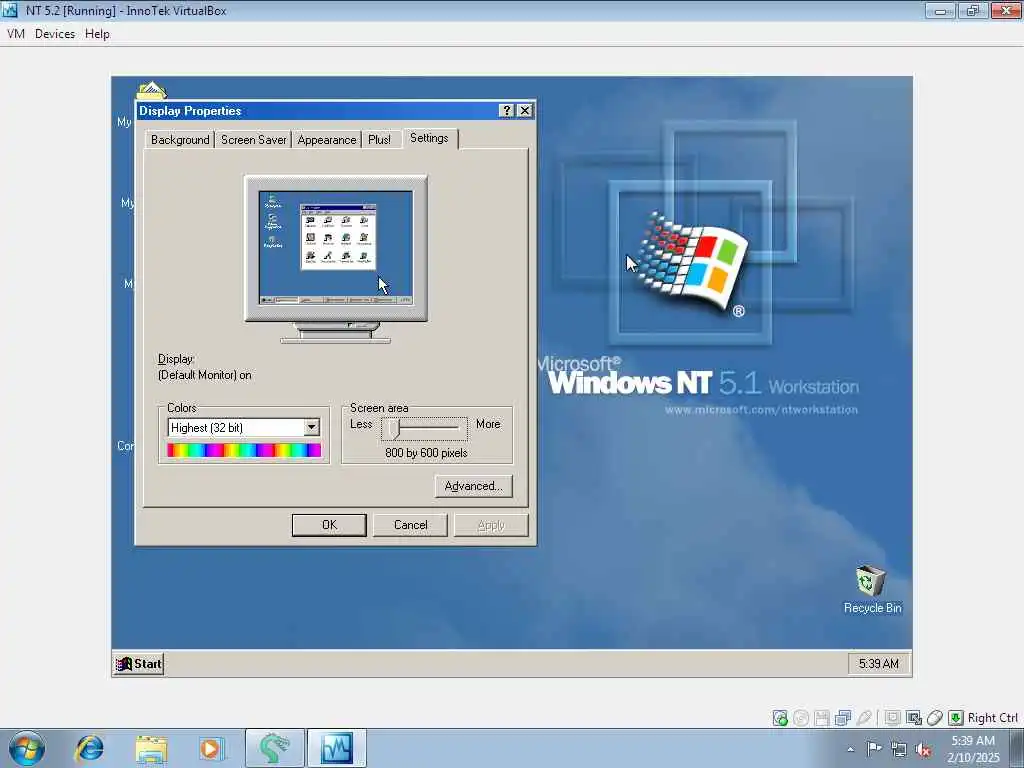The image size is (1024, 768).
Task: Click the Action Center flag tray icon
Action: pos(874,749)
